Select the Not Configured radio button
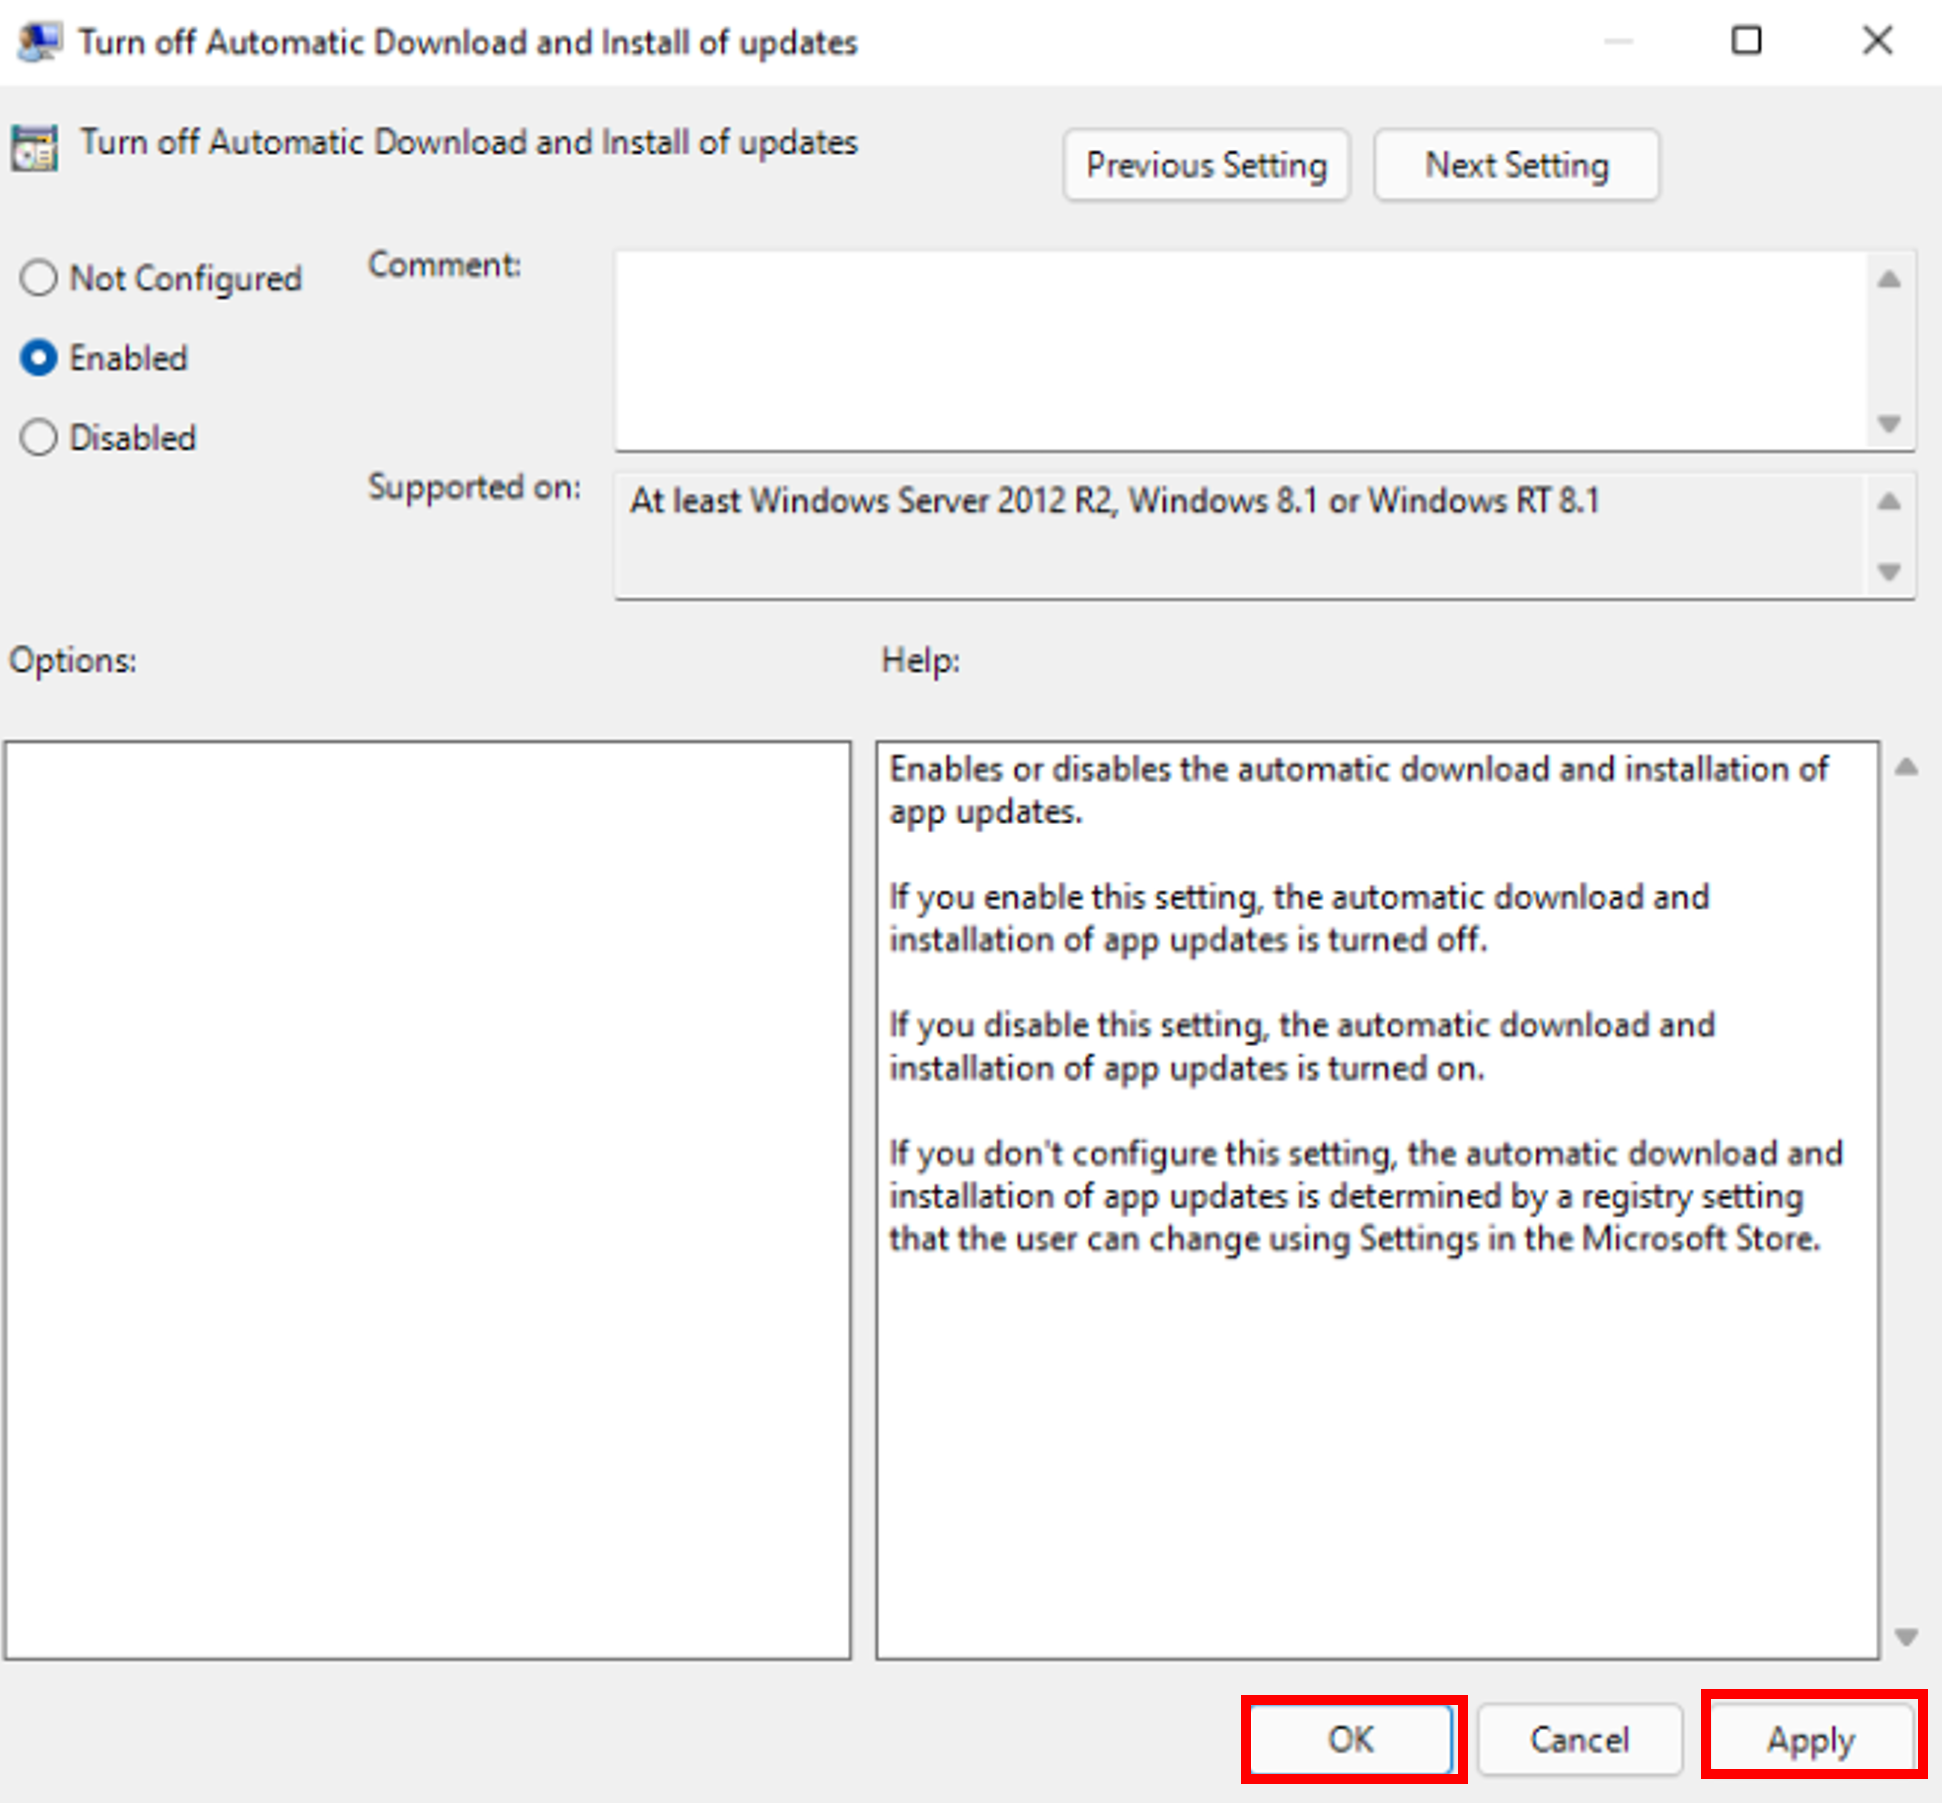The width and height of the screenshot is (1942, 1803). pyautogui.click(x=39, y=278)
